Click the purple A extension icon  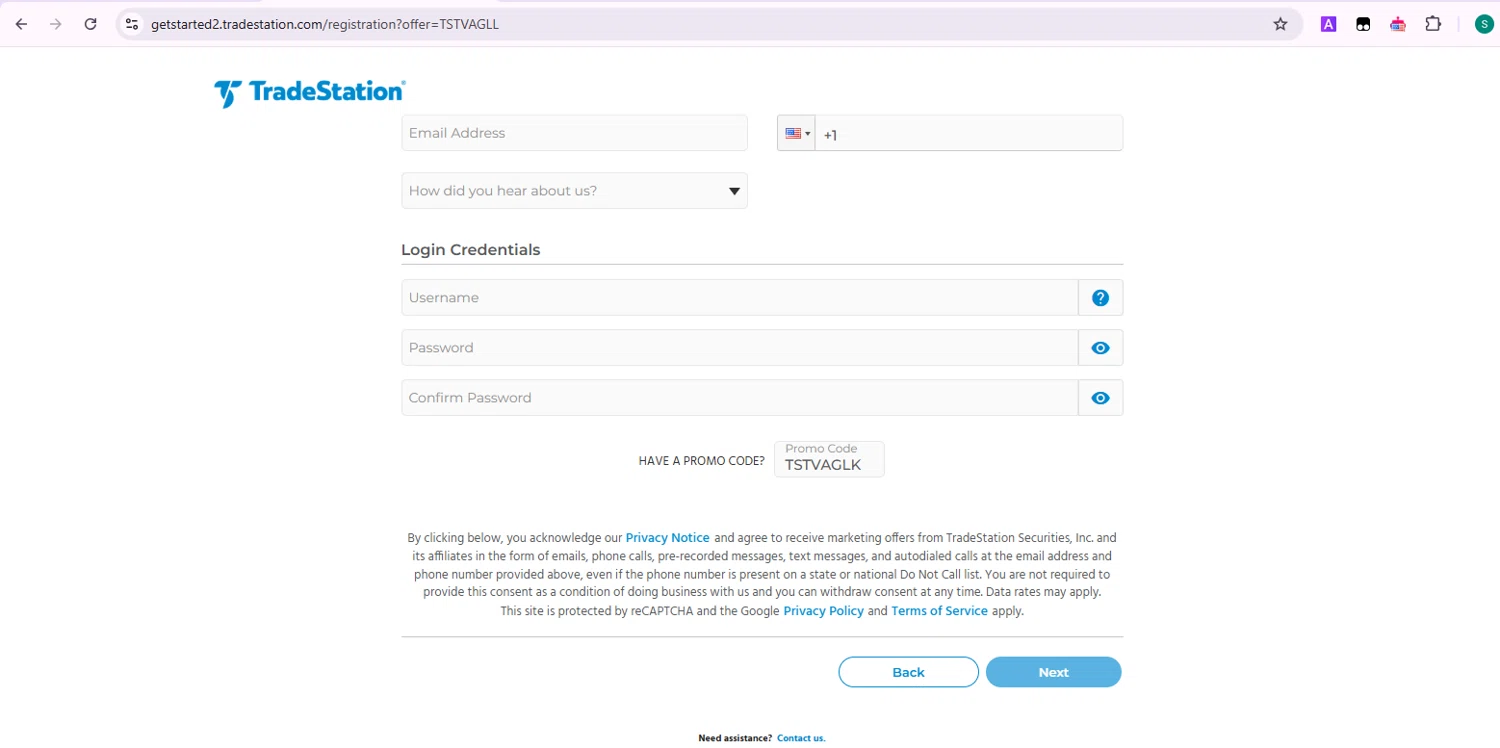[x=1328, y=24]
